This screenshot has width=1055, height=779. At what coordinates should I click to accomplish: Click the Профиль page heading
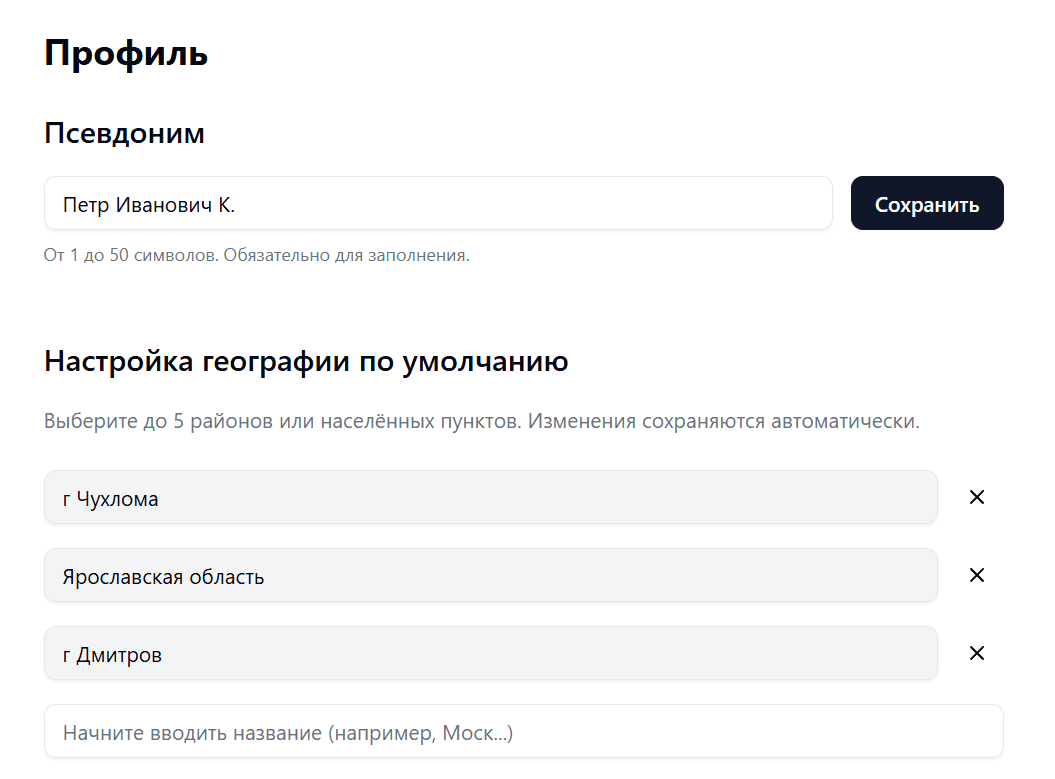pyautogui.click(x=125, y=54)
